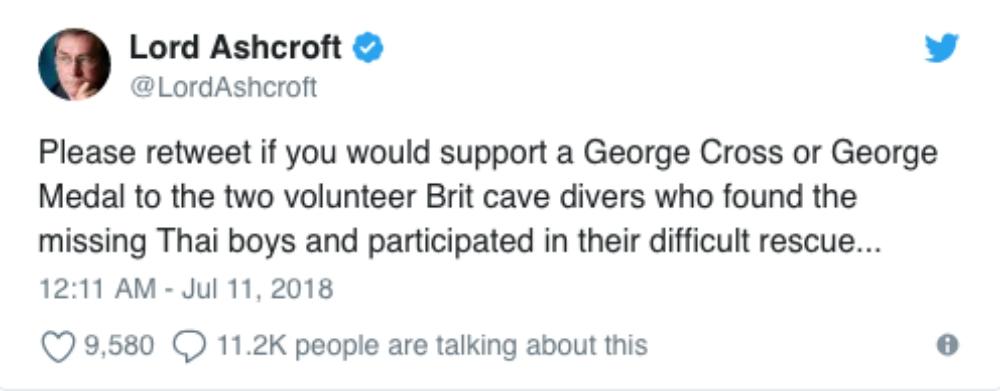Click the Twitter bird logo
This screenshot has height=391, width=1000.
942,48
